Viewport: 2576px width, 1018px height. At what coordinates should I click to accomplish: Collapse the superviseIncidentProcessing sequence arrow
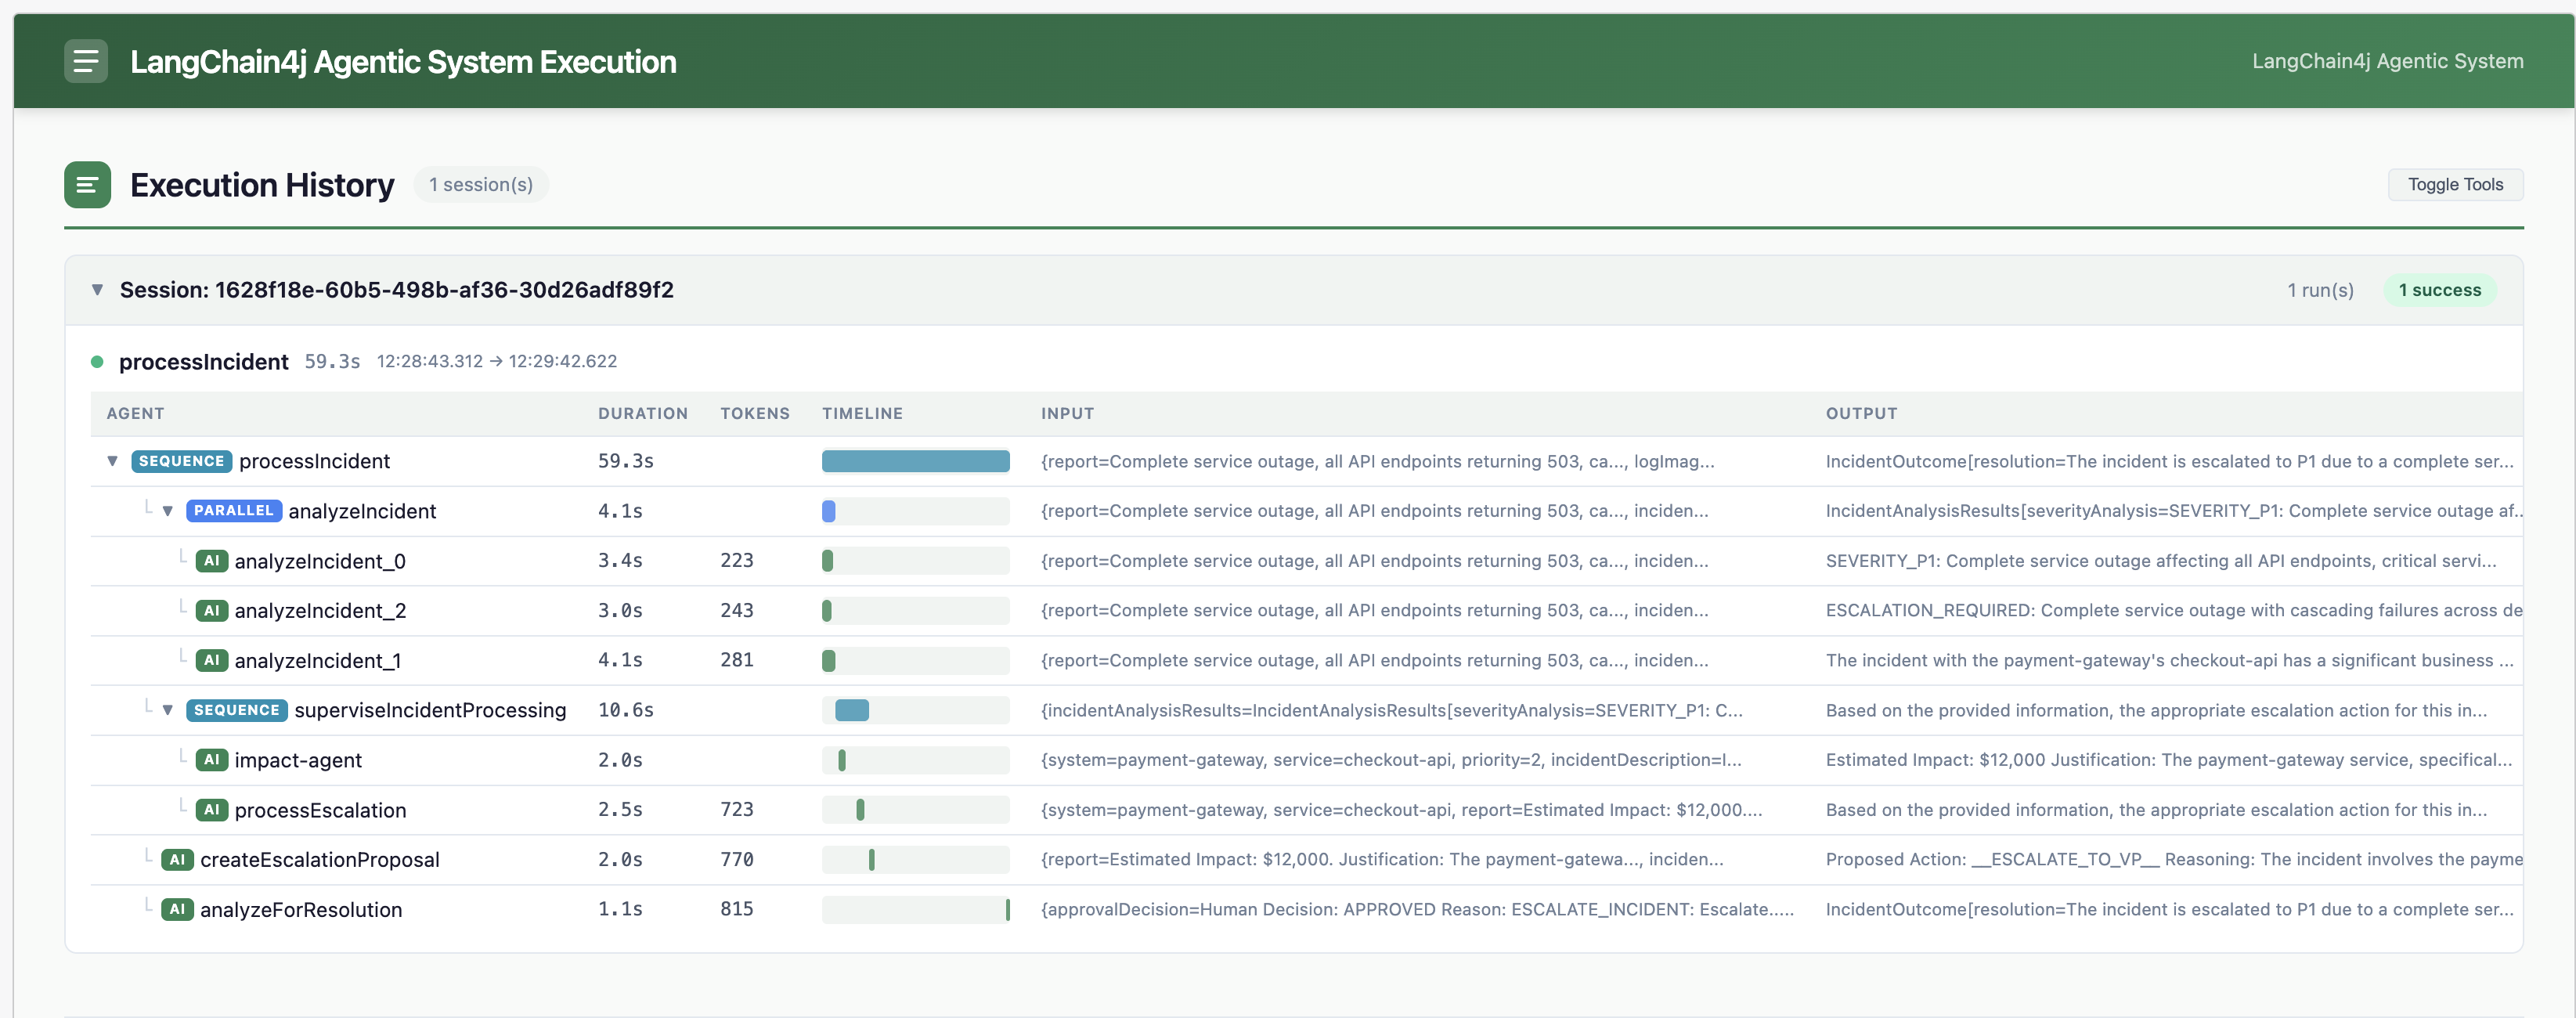click(167, 710)
